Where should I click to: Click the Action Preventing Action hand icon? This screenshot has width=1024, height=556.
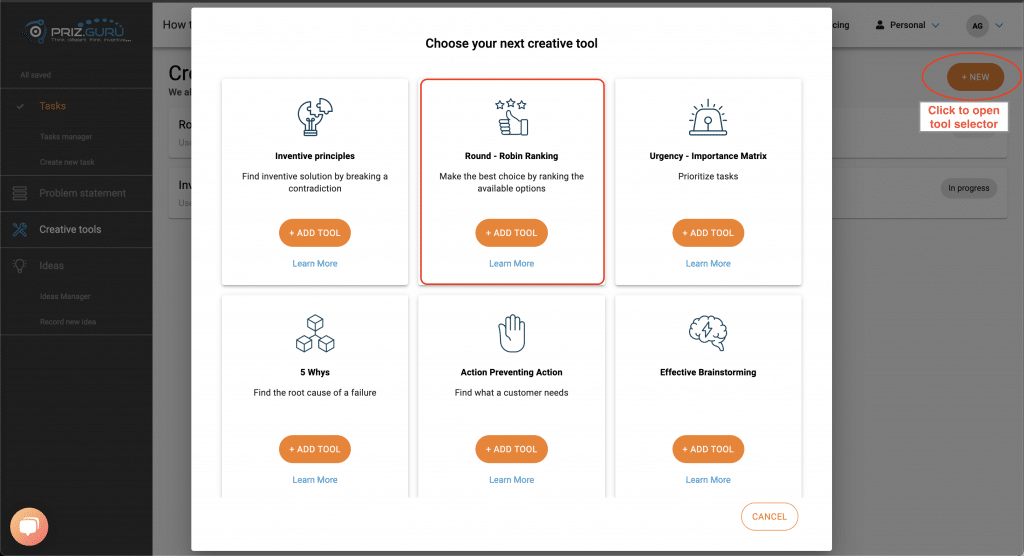[511, 333]
